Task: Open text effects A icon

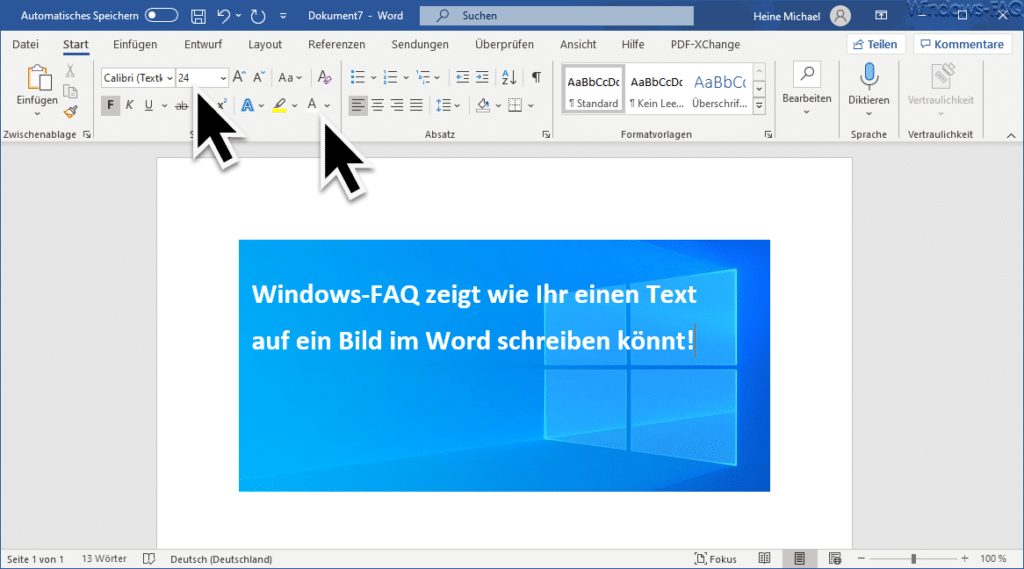Action: click(247, 105)
